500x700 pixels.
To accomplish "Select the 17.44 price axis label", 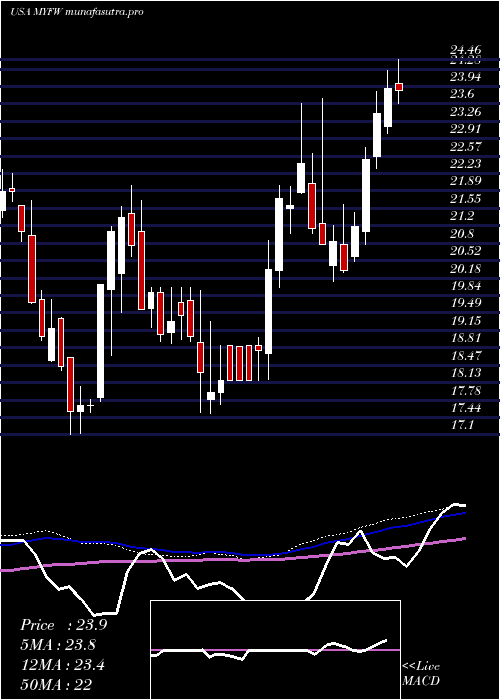I will pyautogui.click(x=466, y=408).
